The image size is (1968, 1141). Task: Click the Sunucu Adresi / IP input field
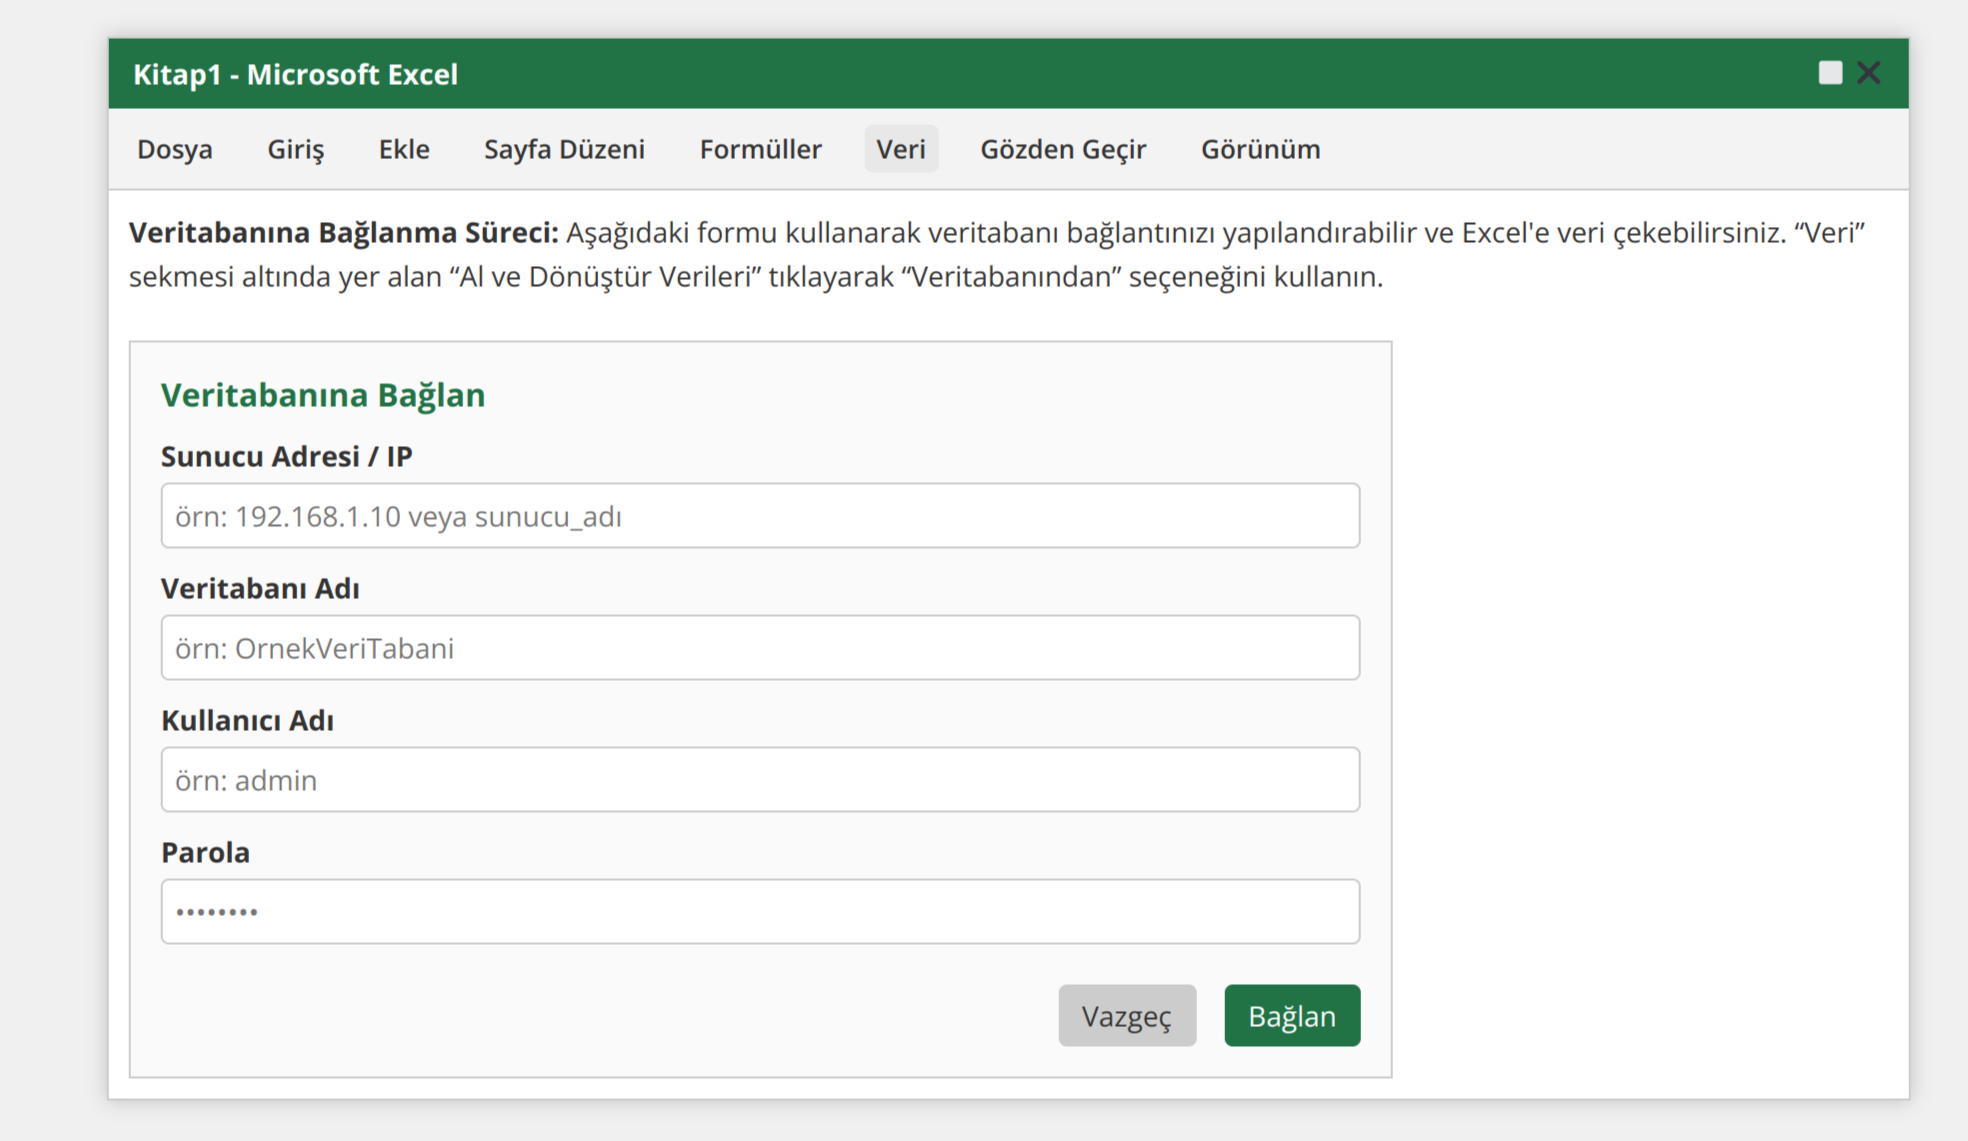coord(760,515)
